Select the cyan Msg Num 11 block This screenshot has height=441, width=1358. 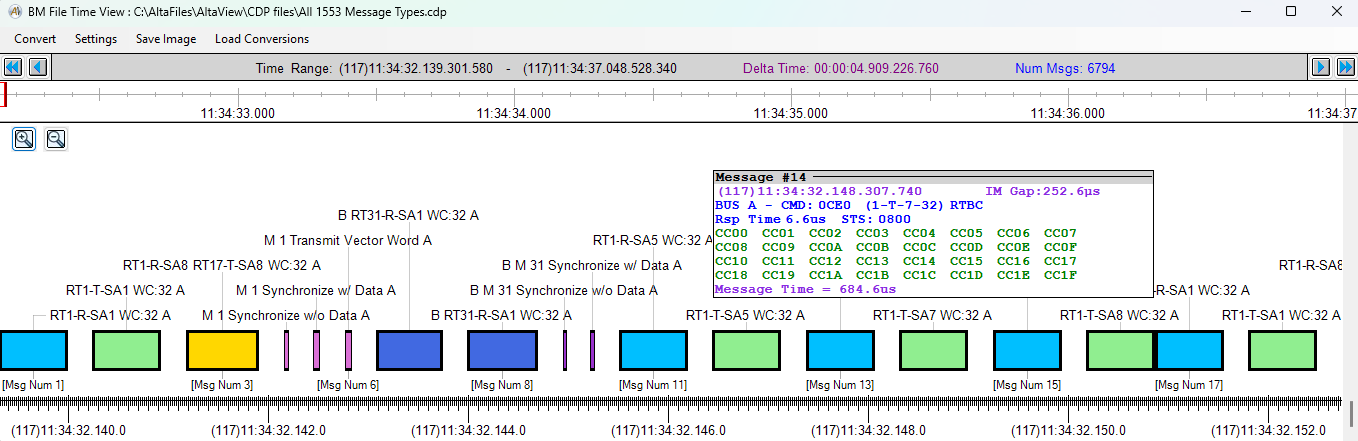(653, 351)
